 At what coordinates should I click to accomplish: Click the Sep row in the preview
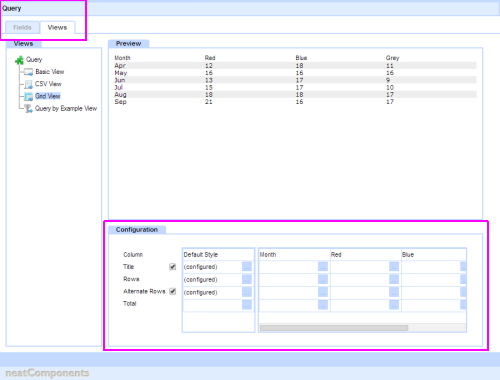click(295, 102)
